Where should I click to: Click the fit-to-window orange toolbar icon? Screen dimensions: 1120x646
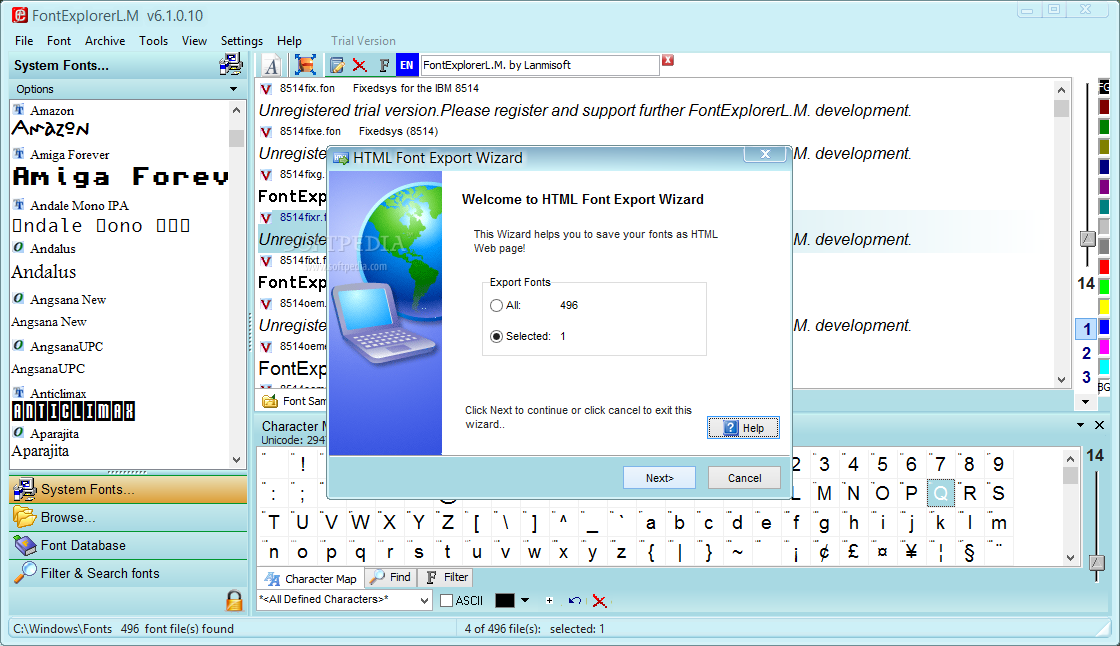pos(305,65)
